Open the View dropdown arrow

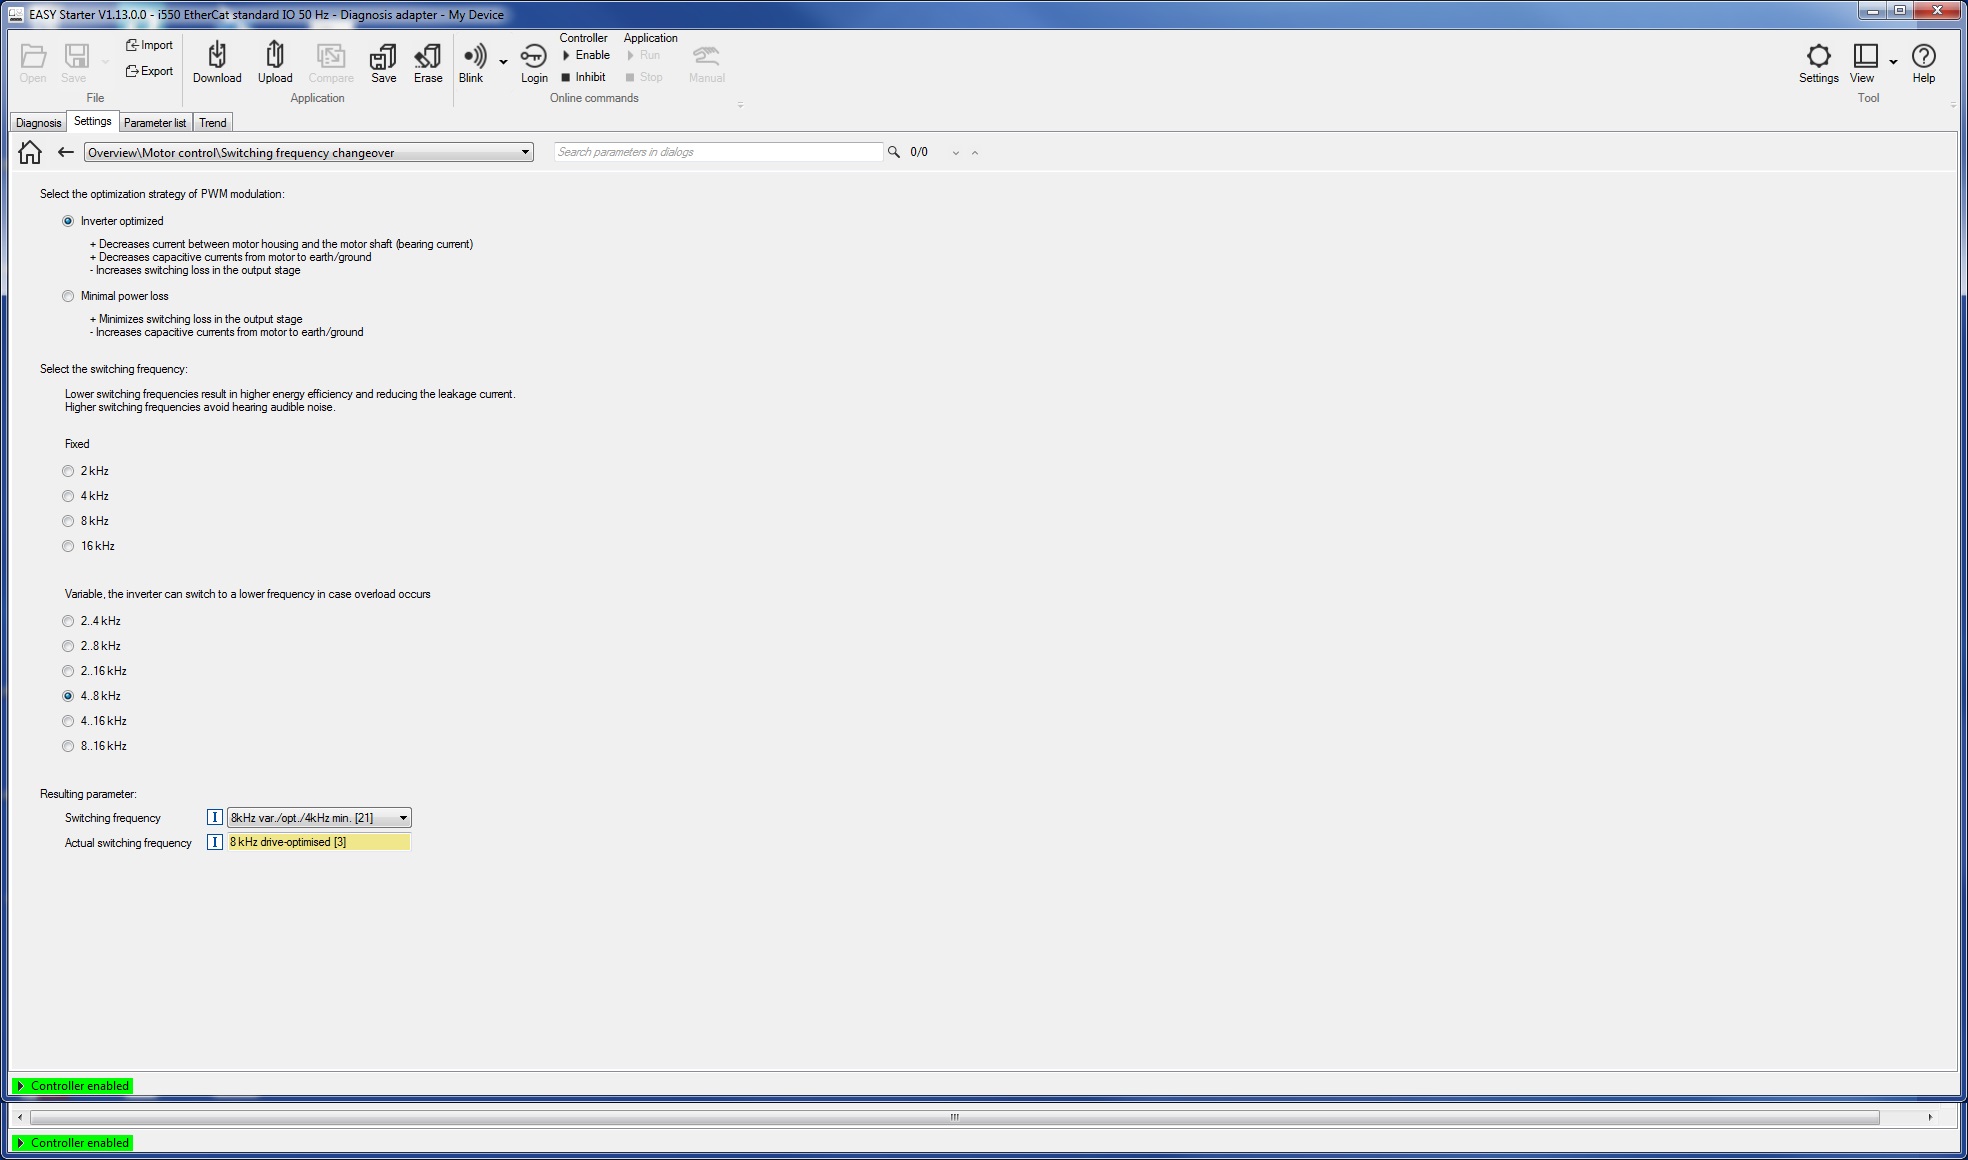[1893, 62]
